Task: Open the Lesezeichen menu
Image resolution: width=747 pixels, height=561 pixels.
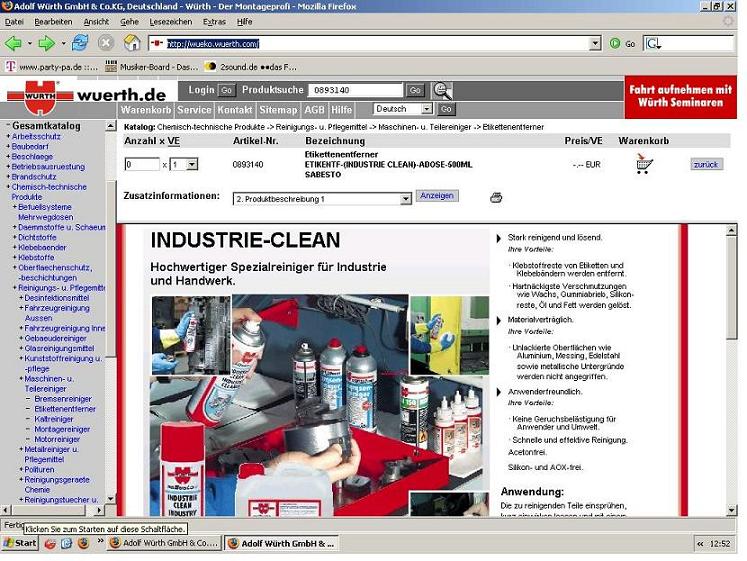Action: click(x=171, y=22)
